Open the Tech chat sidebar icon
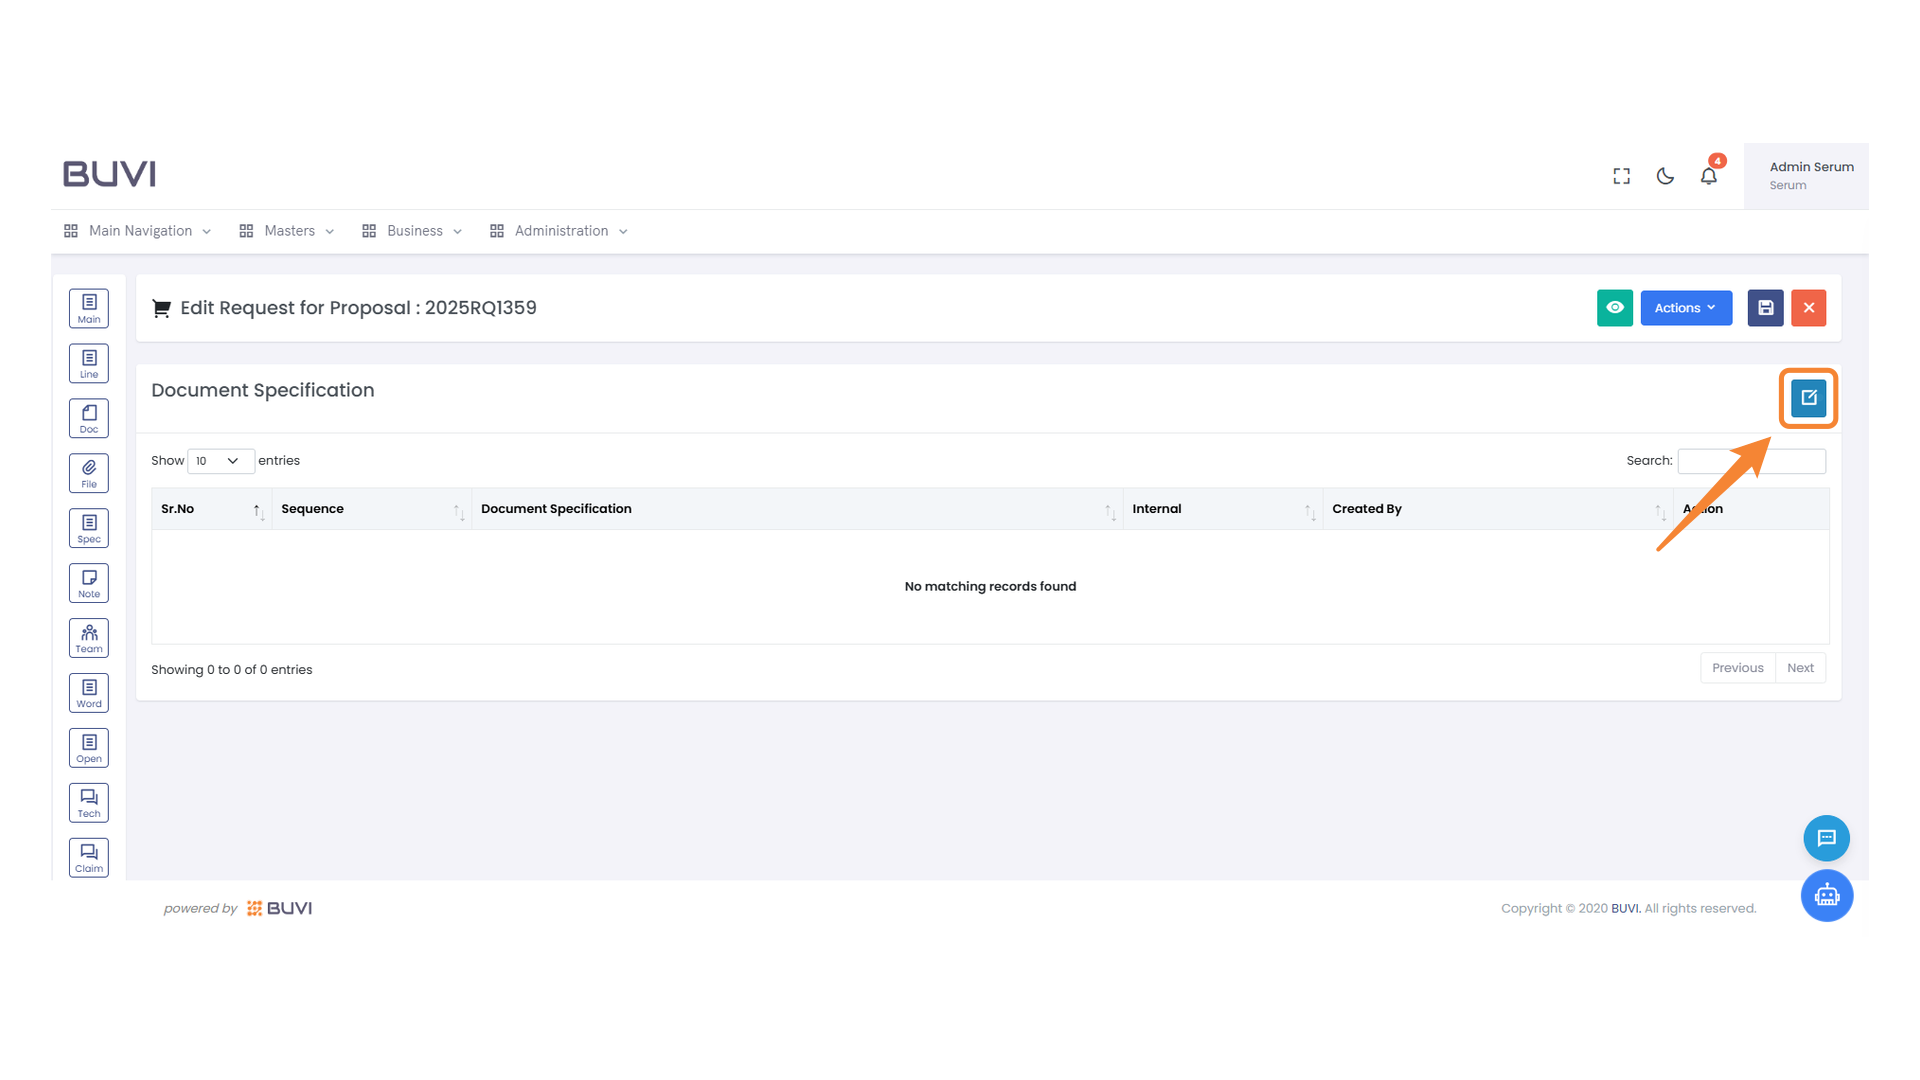 click(x=89, y=803)
